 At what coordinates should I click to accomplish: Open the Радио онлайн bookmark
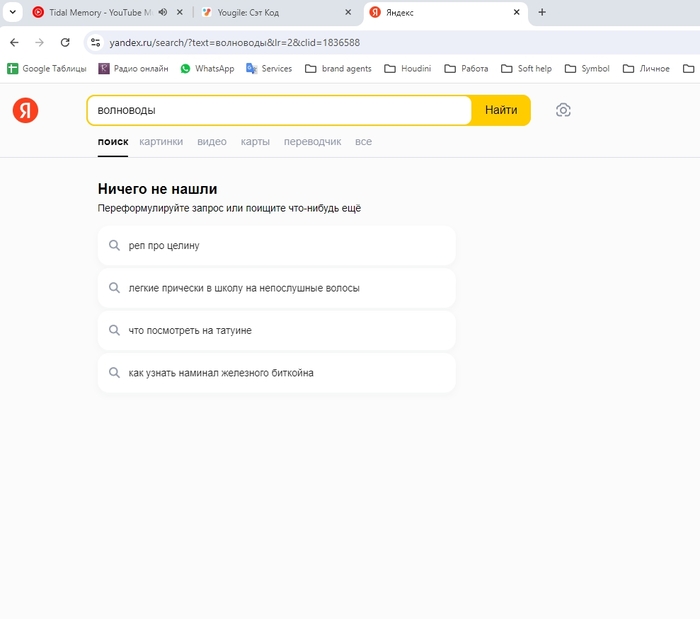[x=133, y=69]
